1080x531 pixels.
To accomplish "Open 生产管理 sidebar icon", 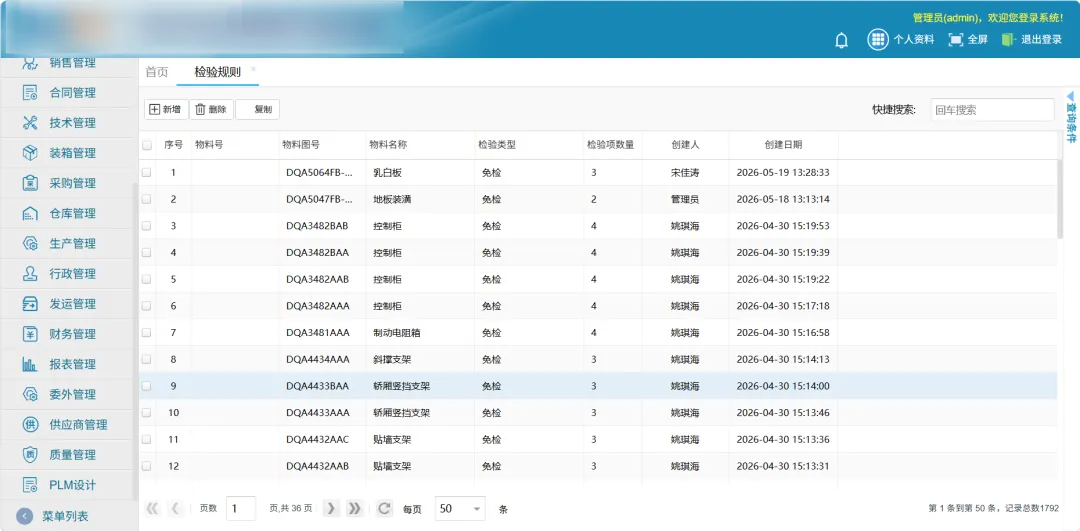I will (x=30, y=243).
